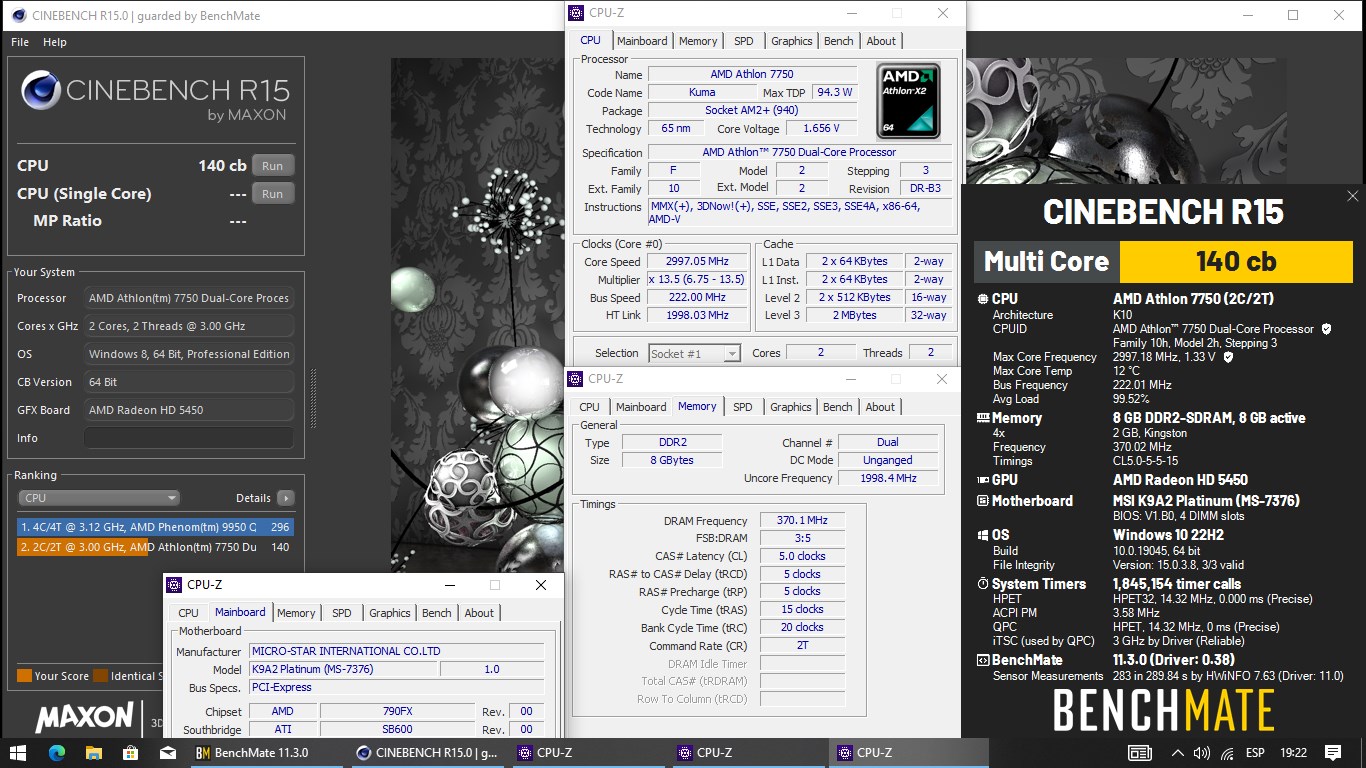Click the bottom-left CPU-Z title bar icon
1366x768 pixels.
pos(173,585)
